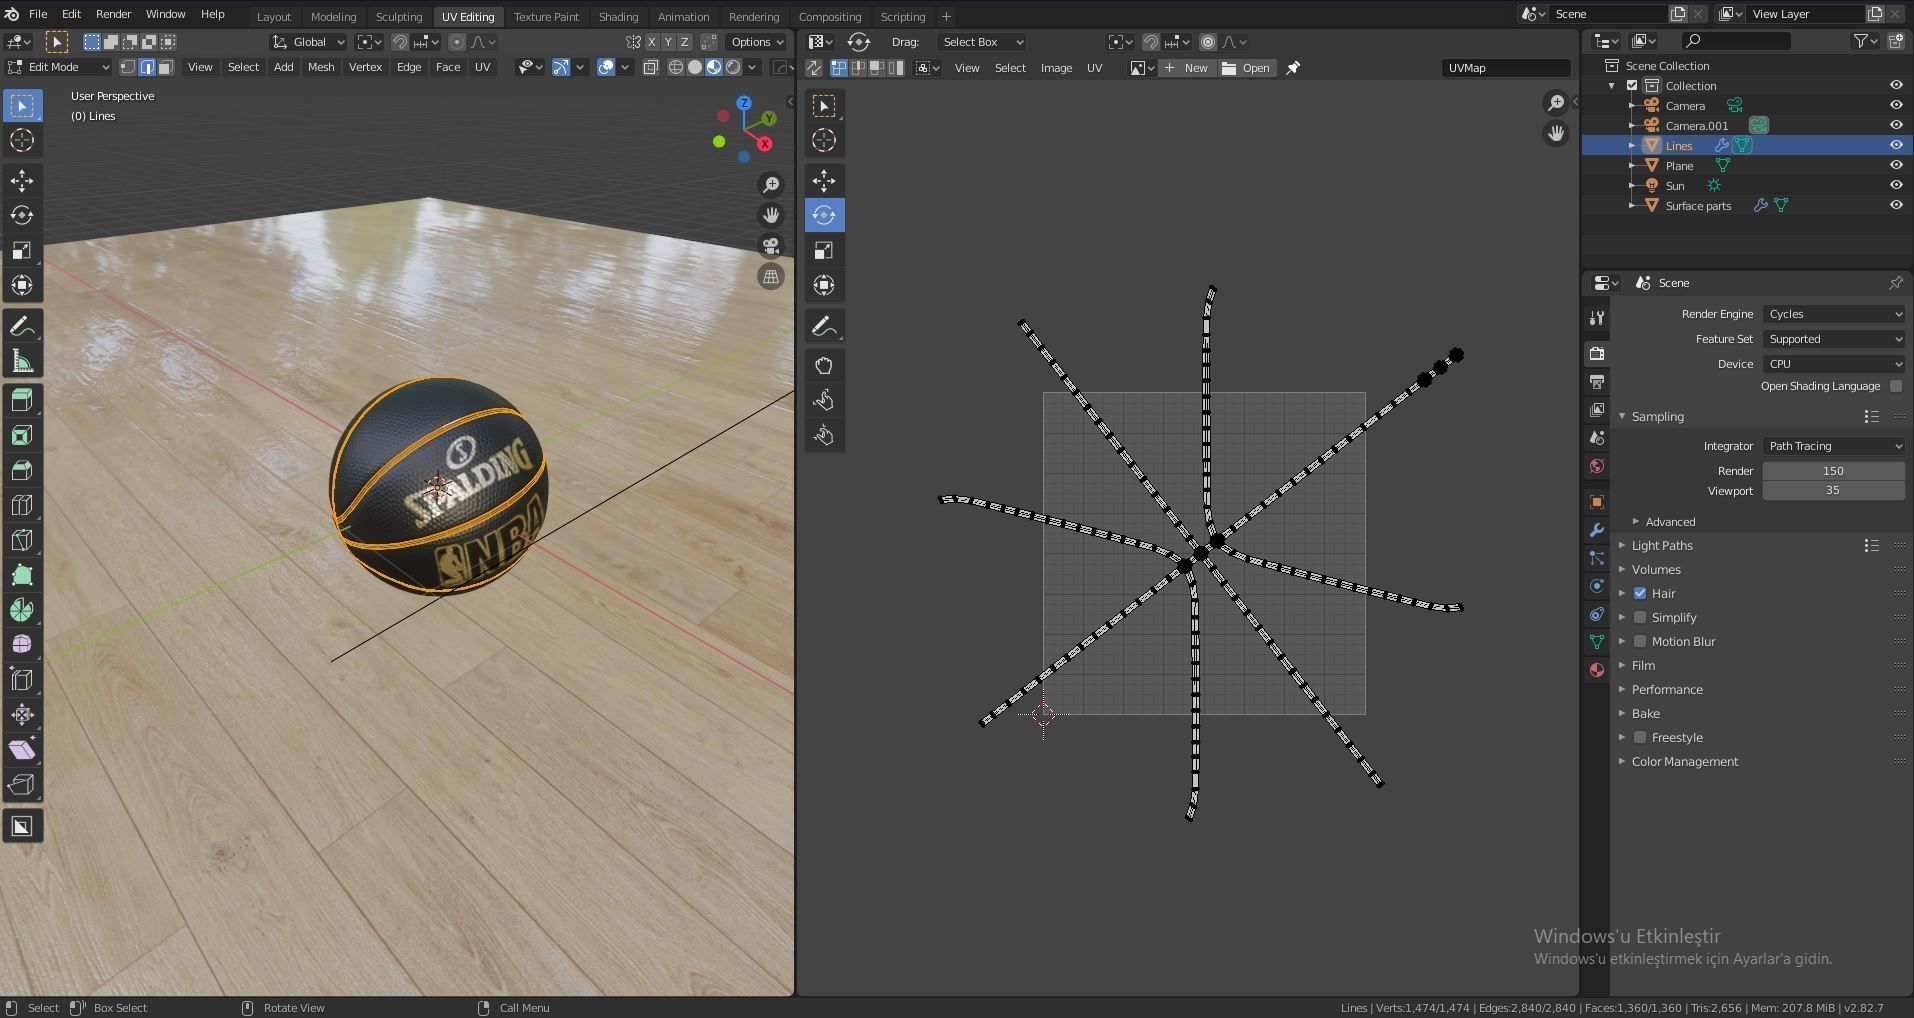Activate the Rotate tool in 3D viewport
Image resolution: width=1914 pixels, height=1018 pixels.
(22, 216)
